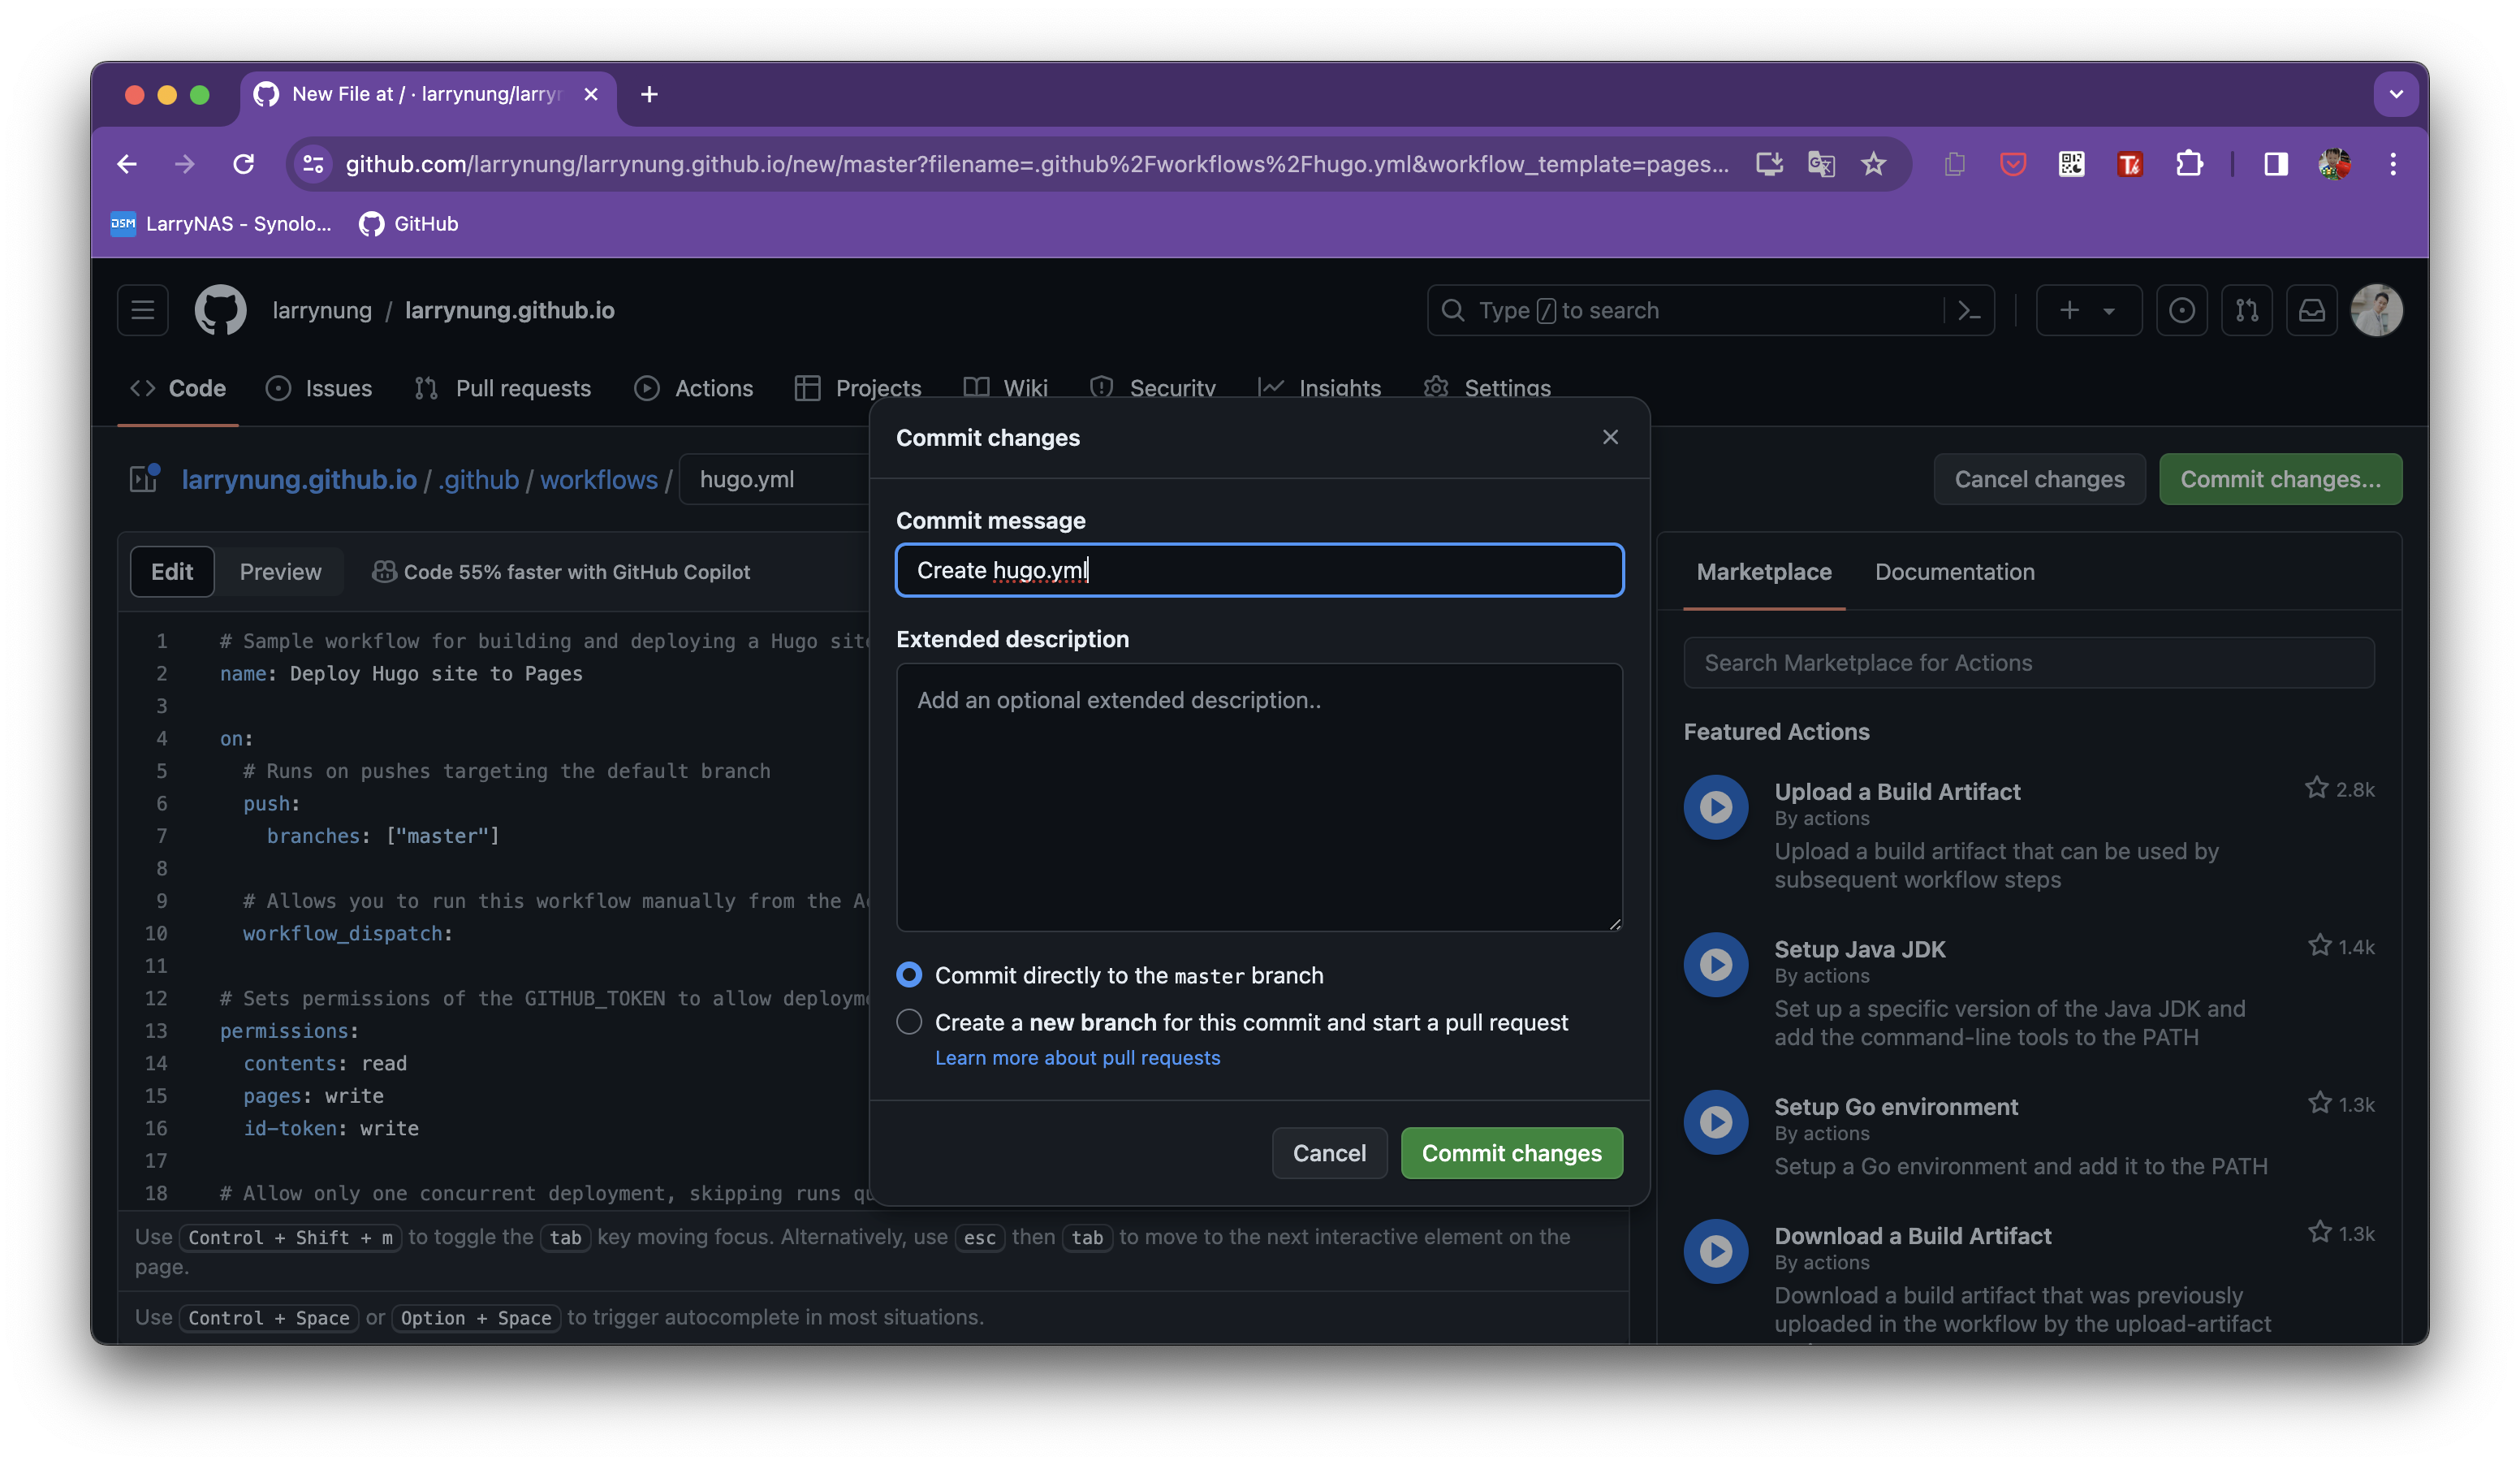Image resolution: width=2520 pixels, height=1465 pixels.
Task: Open the QR code extension icon
Action: click(2071, 164)
